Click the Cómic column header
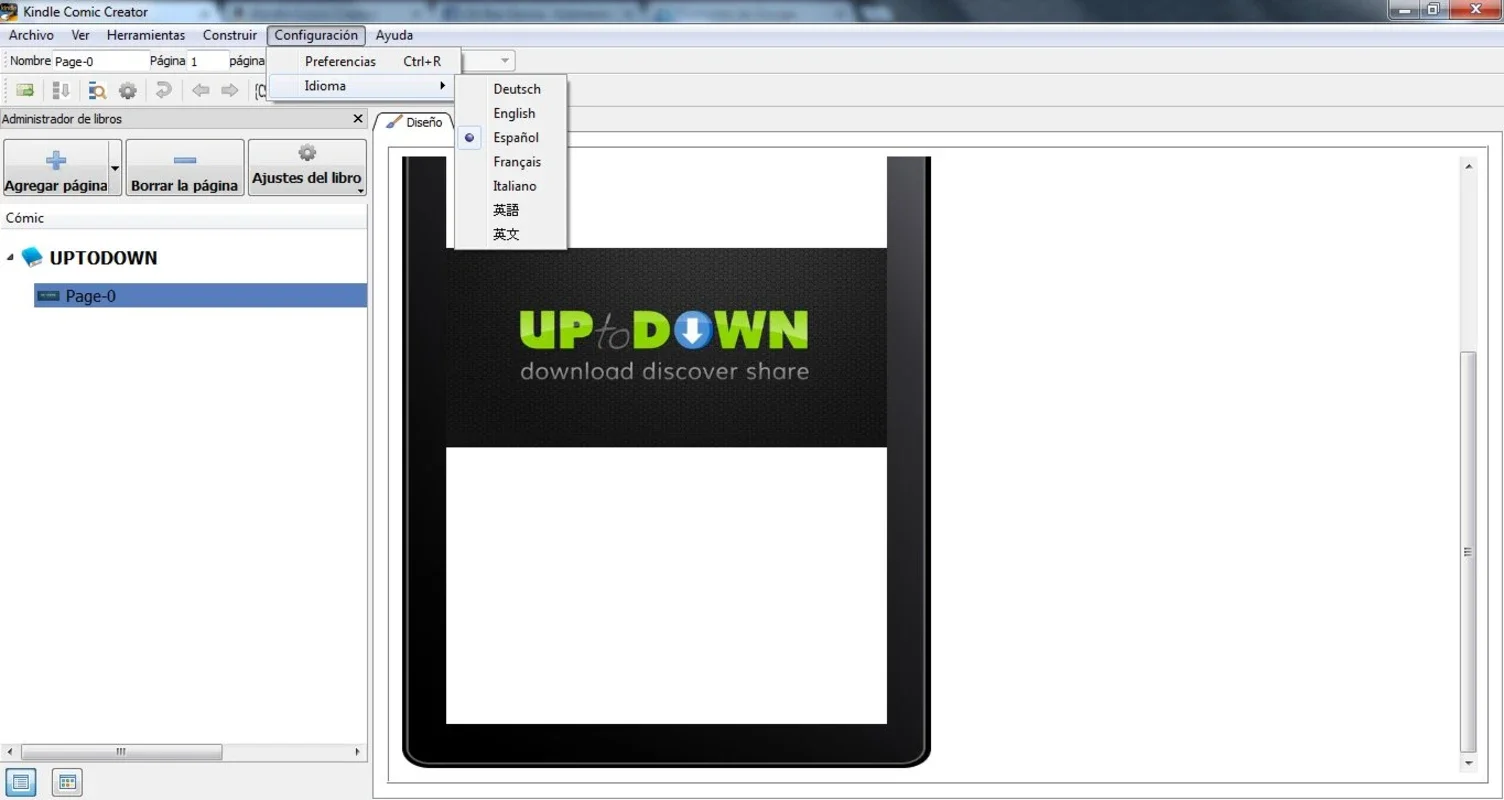Image resolution: width=1504 pixels, height=800 pixels. click(184, 218)
